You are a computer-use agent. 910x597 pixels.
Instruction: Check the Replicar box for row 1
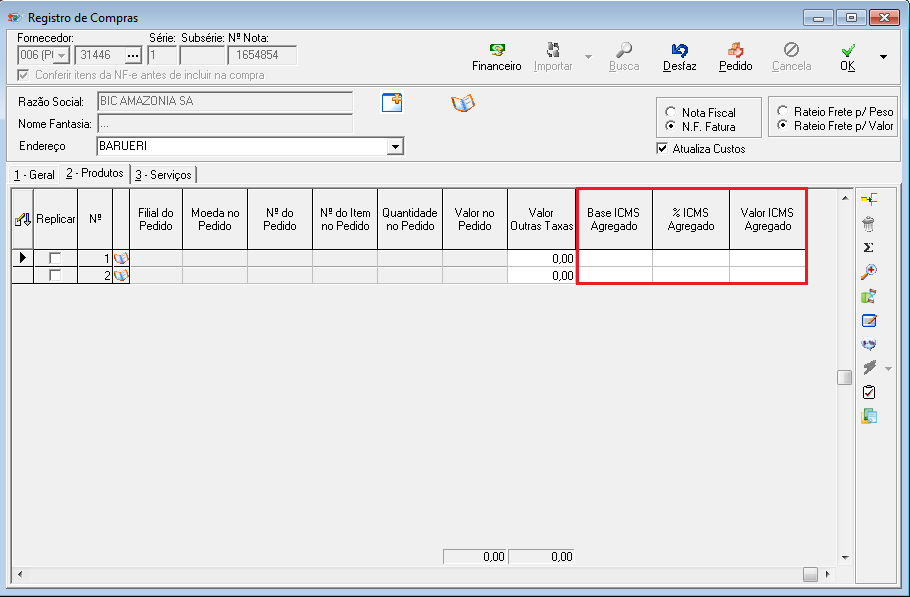click(55, 258)
